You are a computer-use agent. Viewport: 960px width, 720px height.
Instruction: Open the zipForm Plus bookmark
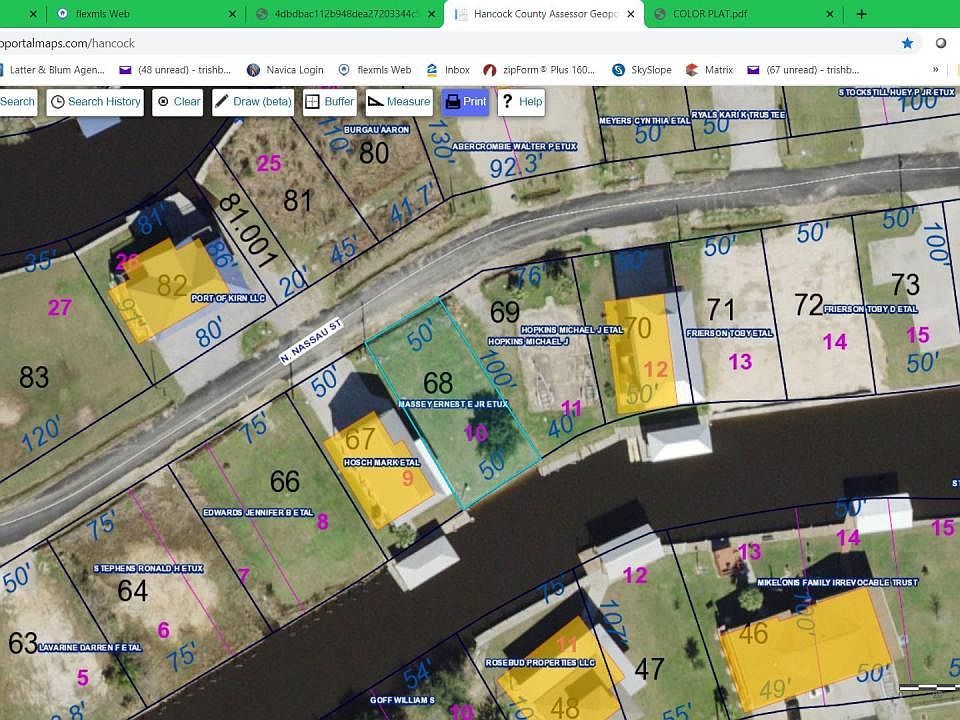pos(539,70)
